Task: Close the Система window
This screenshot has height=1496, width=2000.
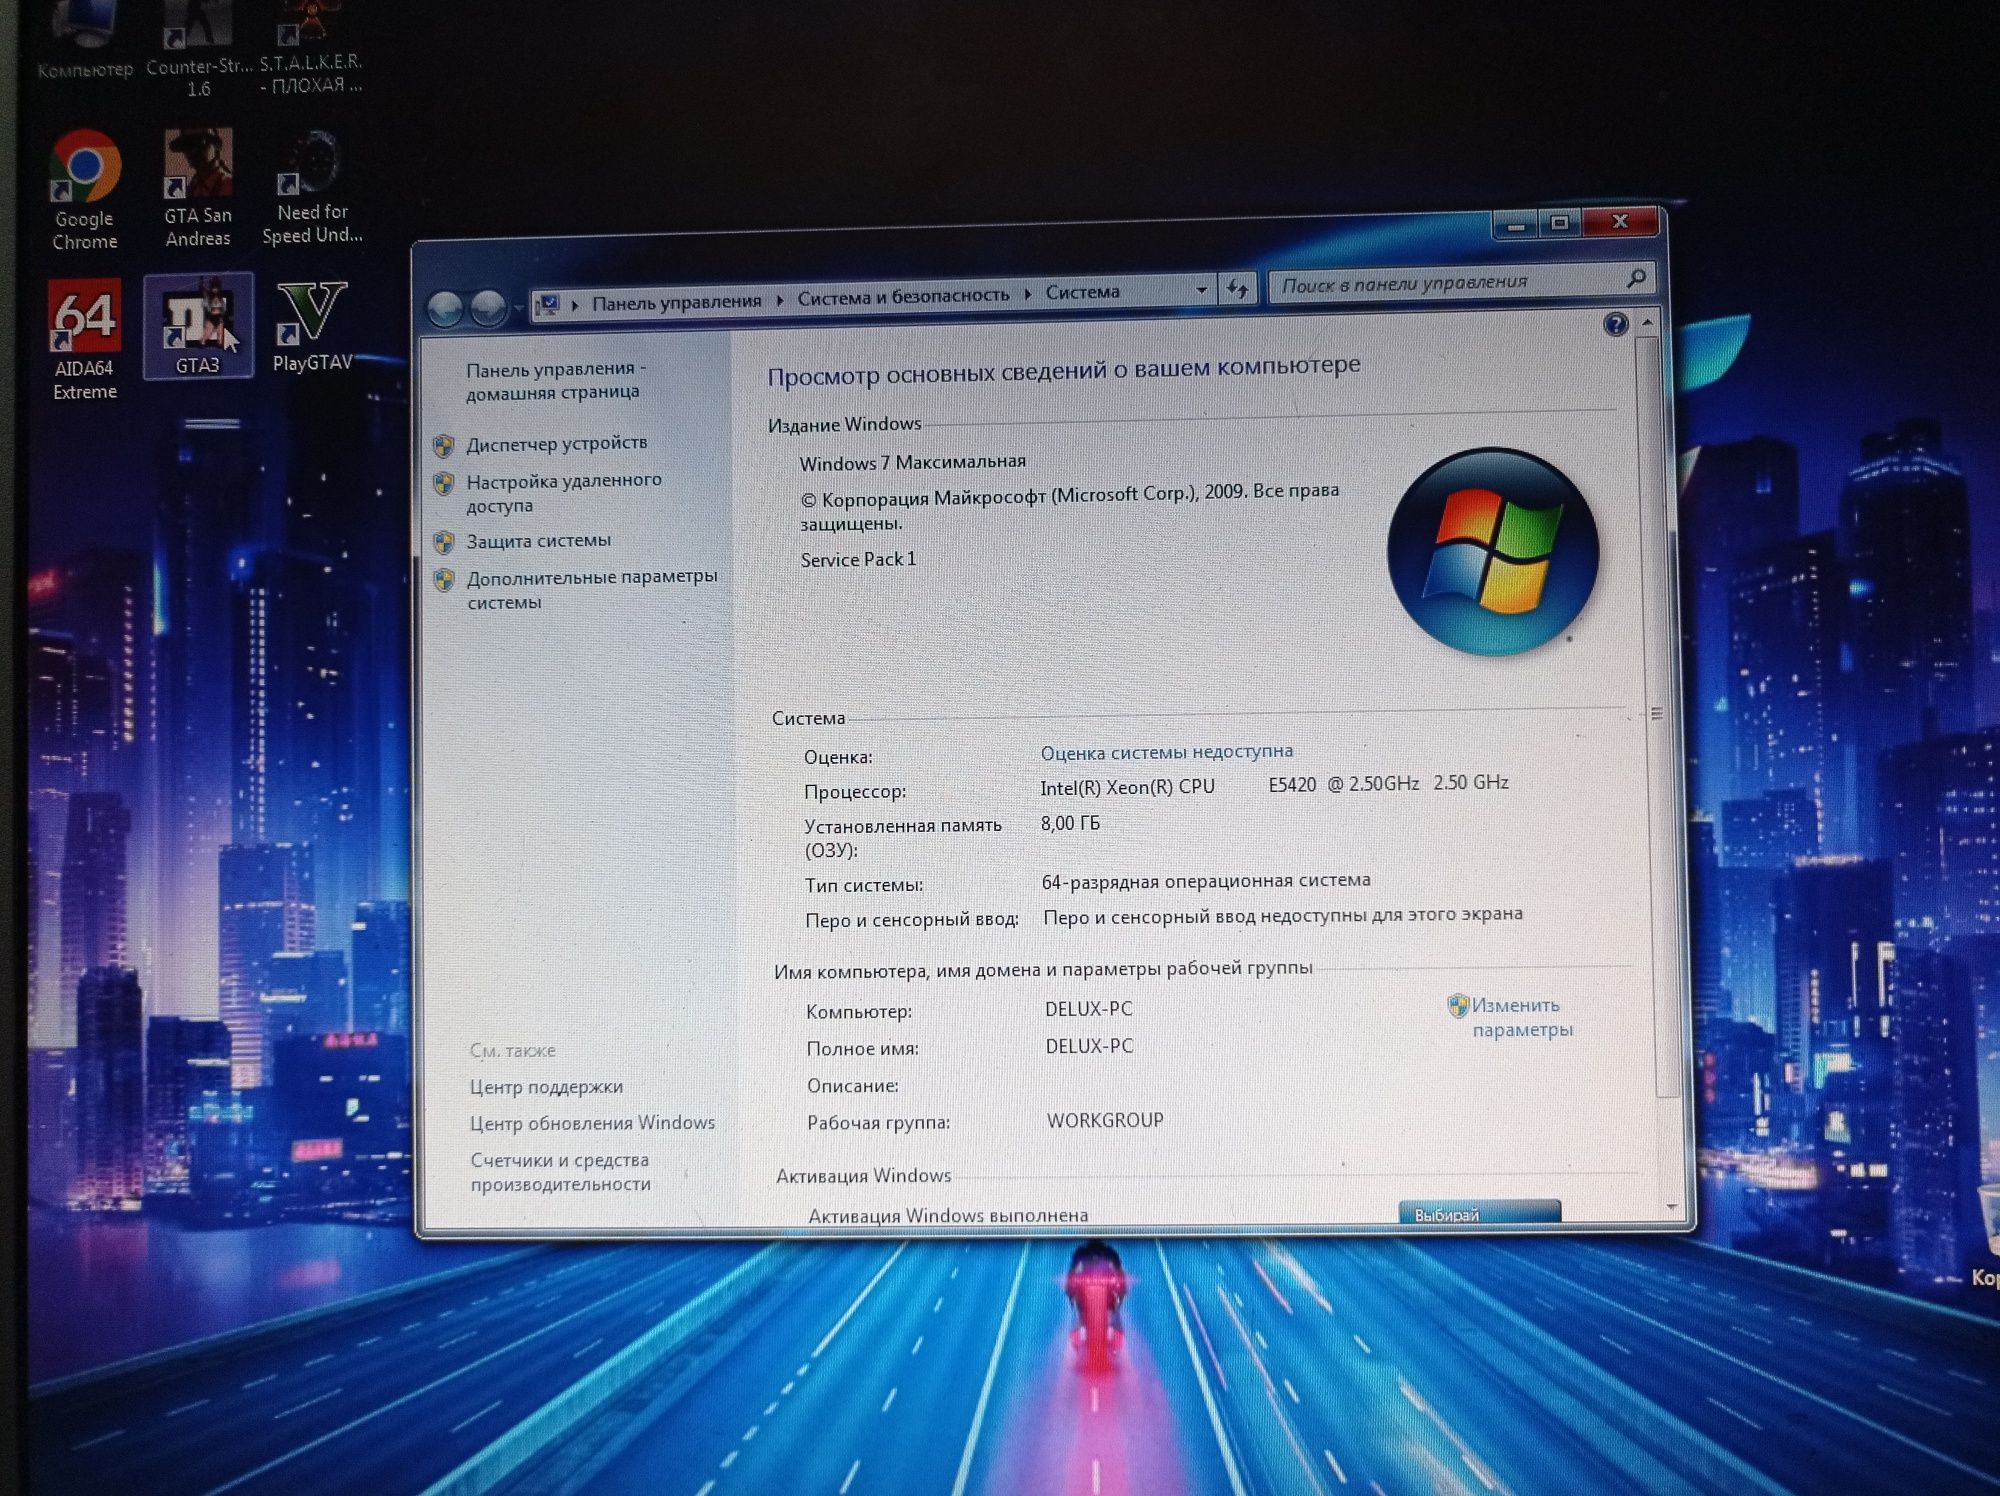Action: click(x=1620, y=221)
